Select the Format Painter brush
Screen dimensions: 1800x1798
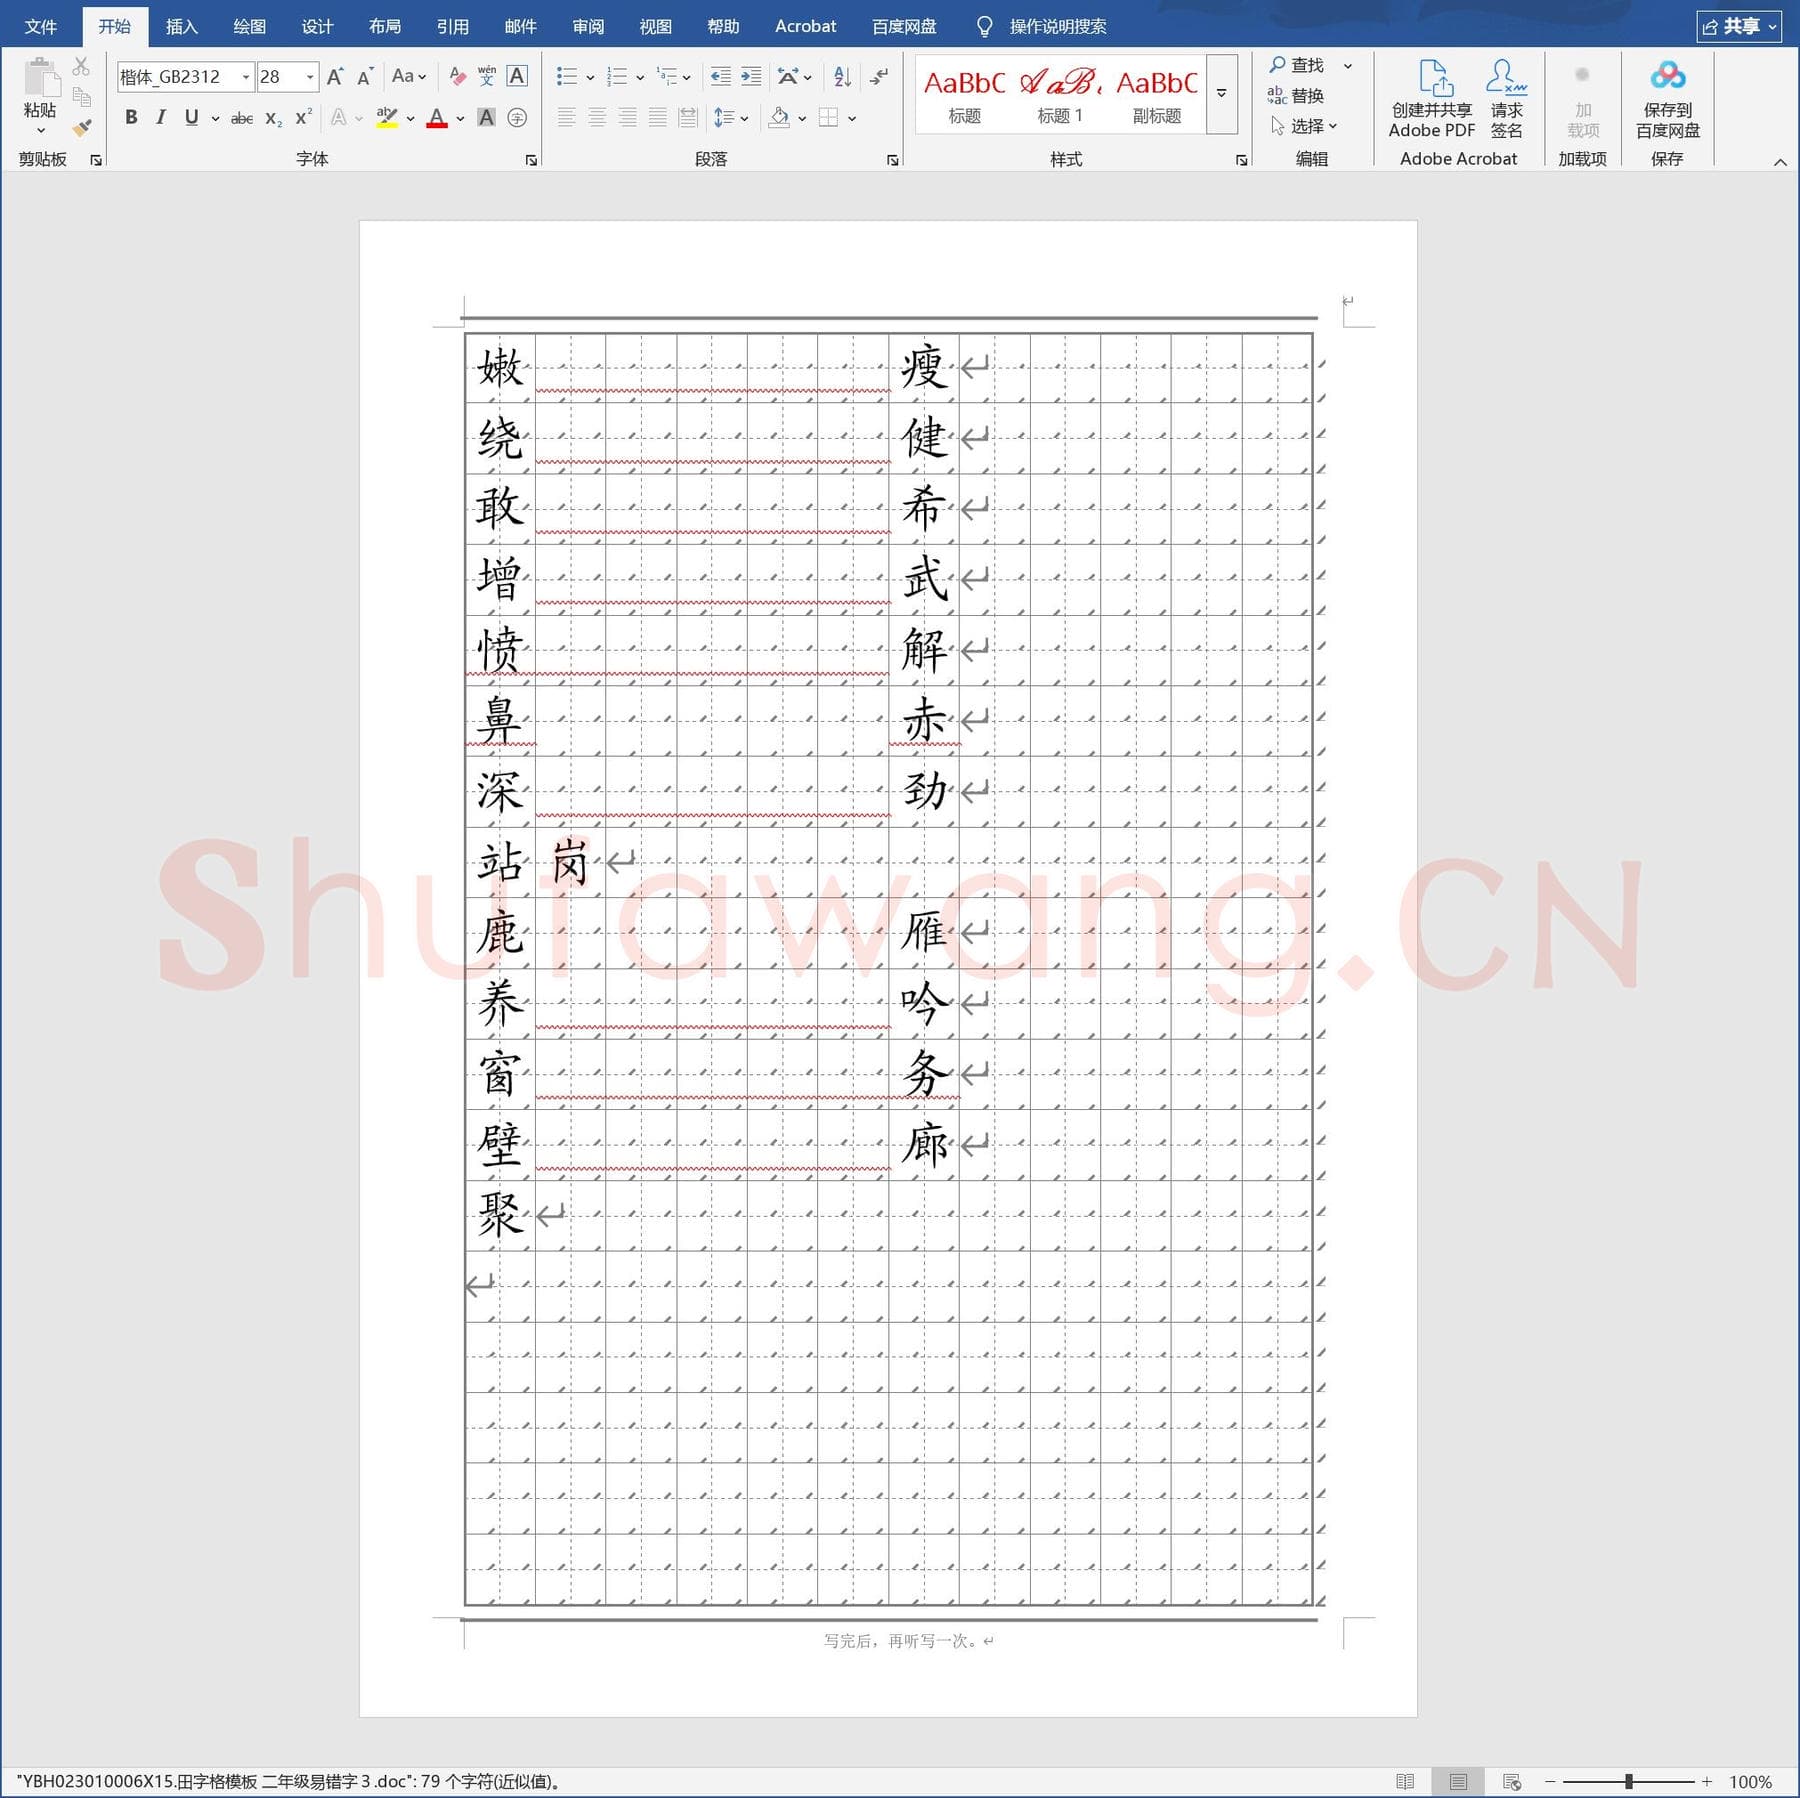(82, 127)
